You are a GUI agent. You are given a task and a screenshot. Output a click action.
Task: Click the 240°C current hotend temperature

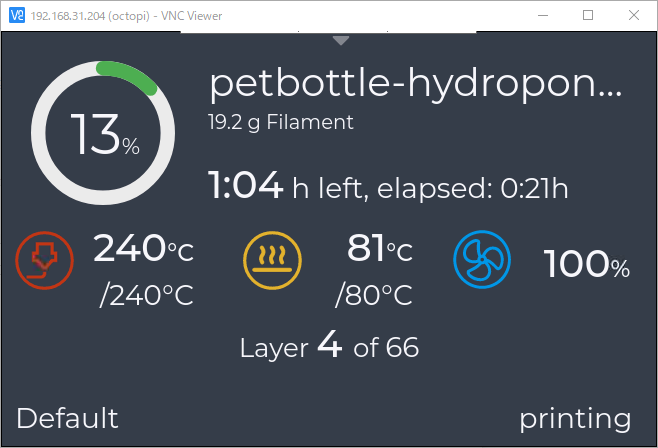pos(144,248)
